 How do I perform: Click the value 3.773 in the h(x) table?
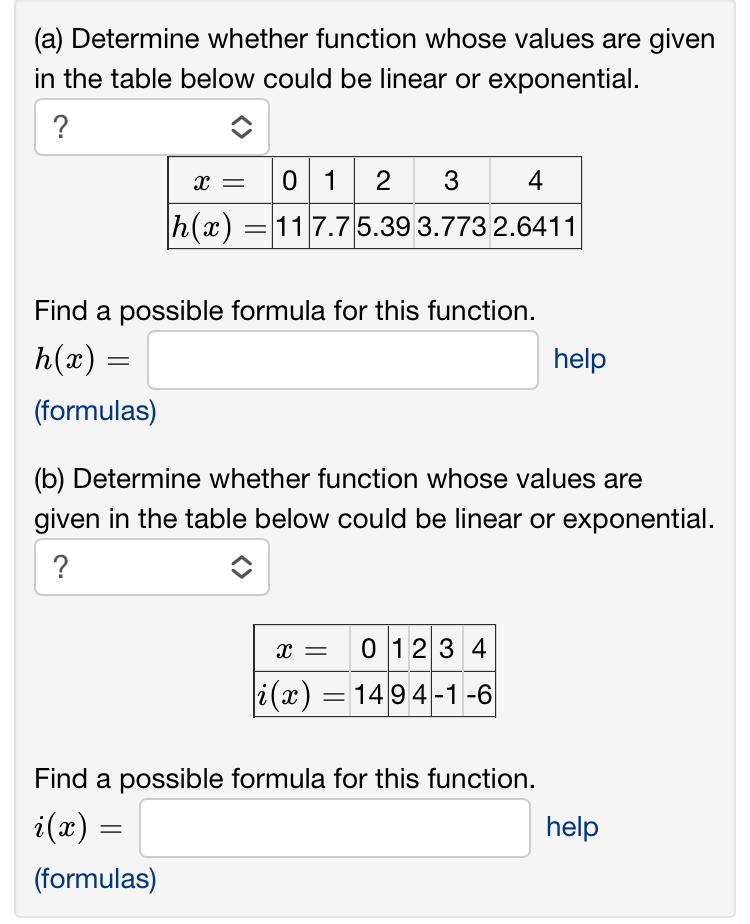pos(452,225)
